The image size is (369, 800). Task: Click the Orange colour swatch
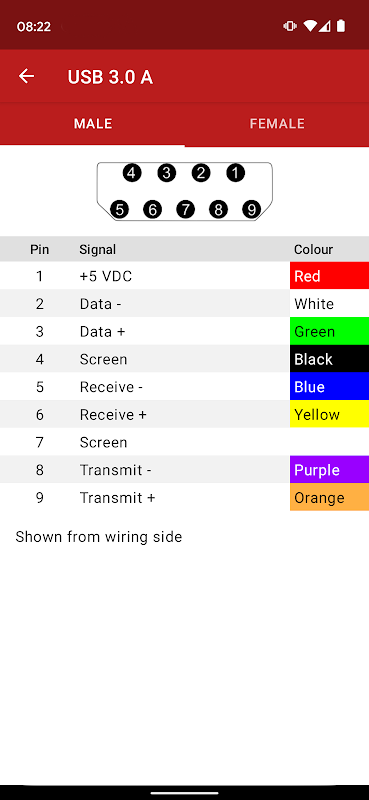[329, 497]
